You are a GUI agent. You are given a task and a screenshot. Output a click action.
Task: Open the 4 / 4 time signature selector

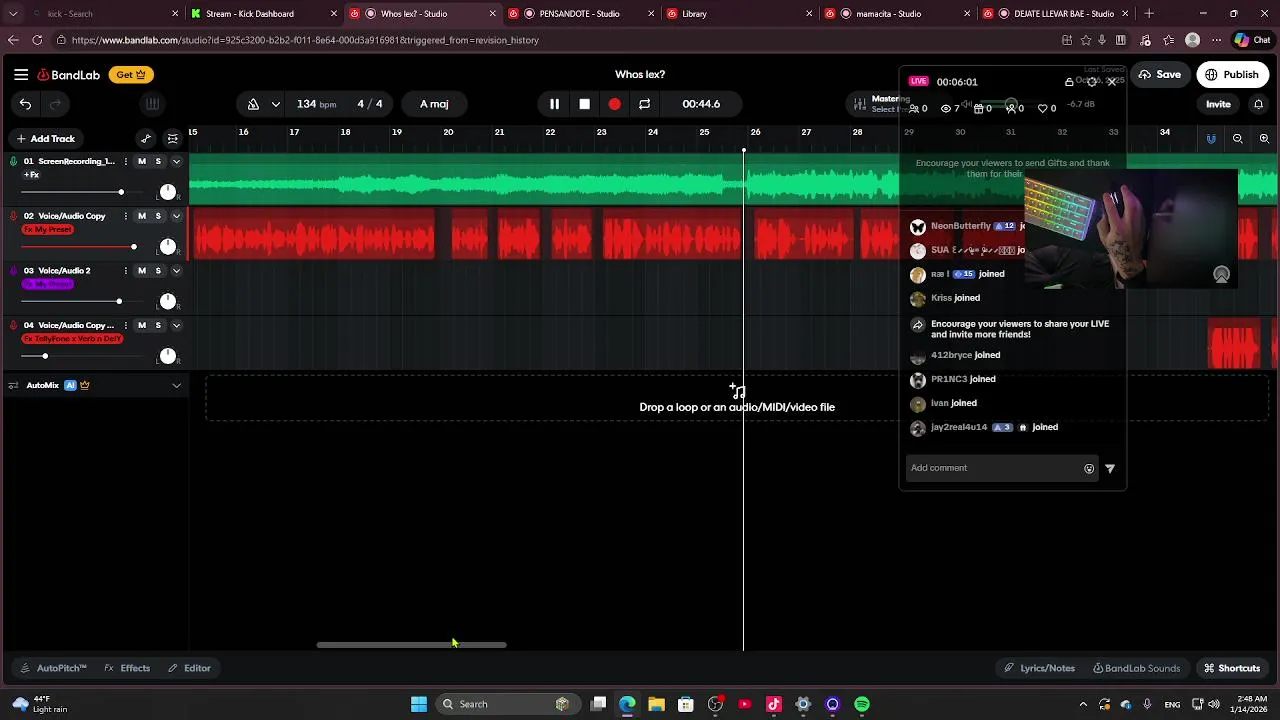point(370,104)
